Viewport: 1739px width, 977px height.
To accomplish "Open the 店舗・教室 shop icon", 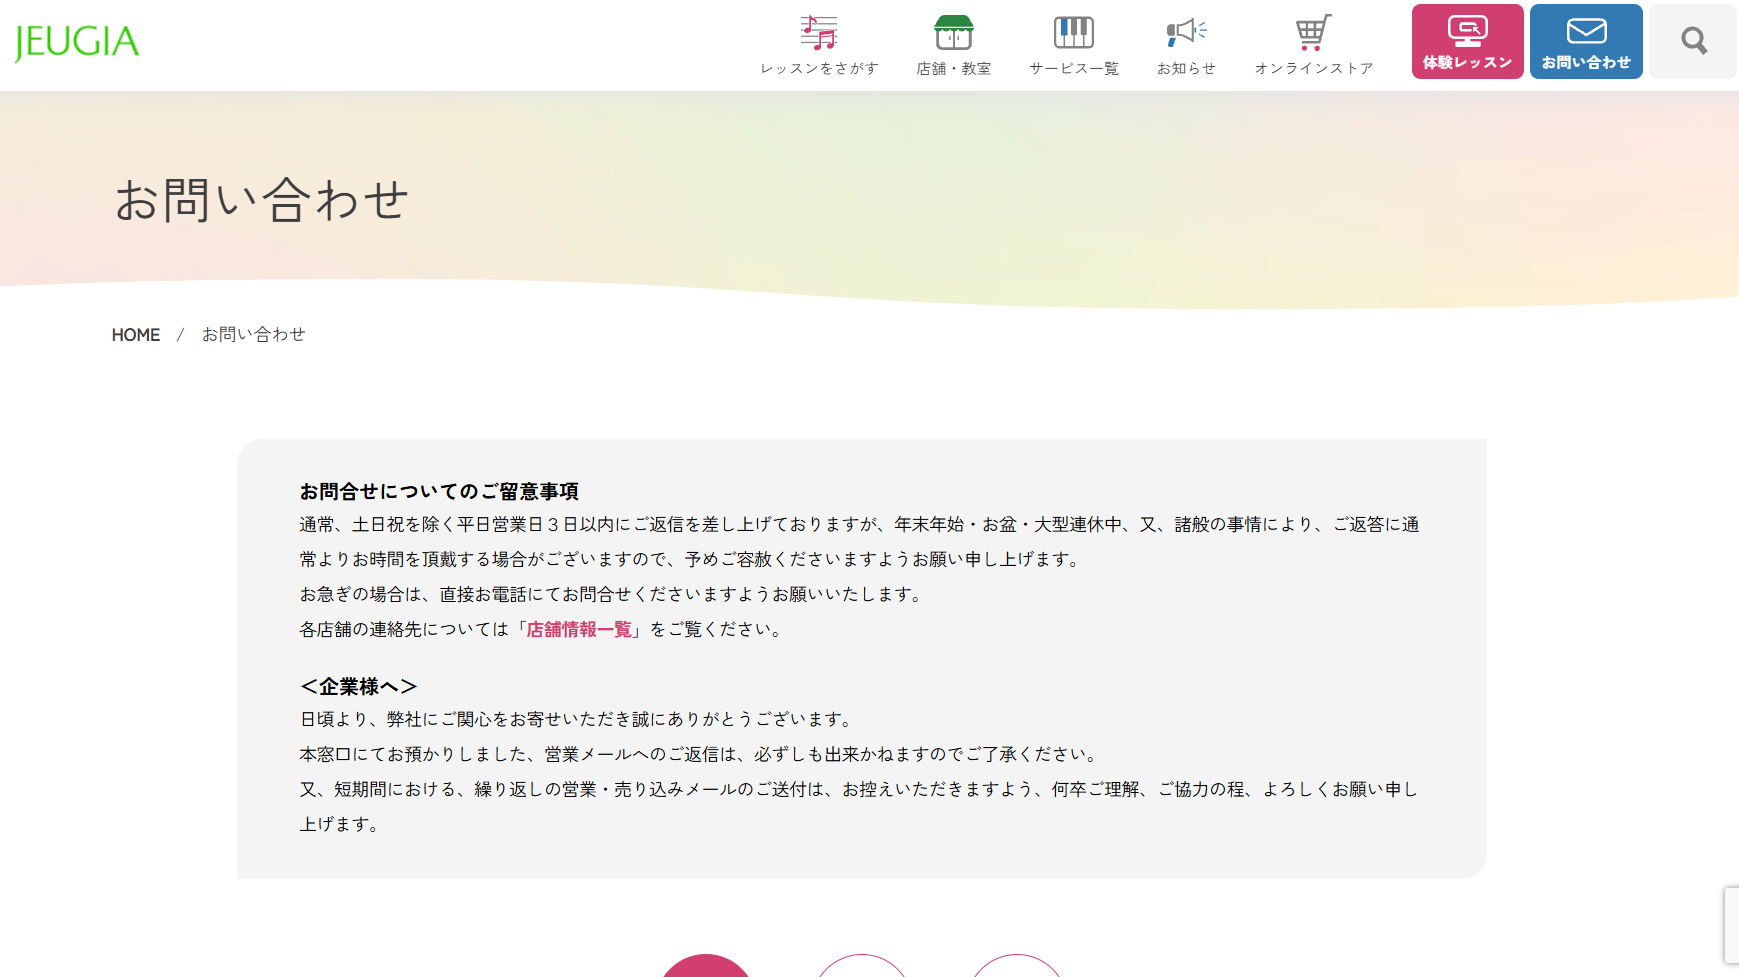I will point(954,32).
